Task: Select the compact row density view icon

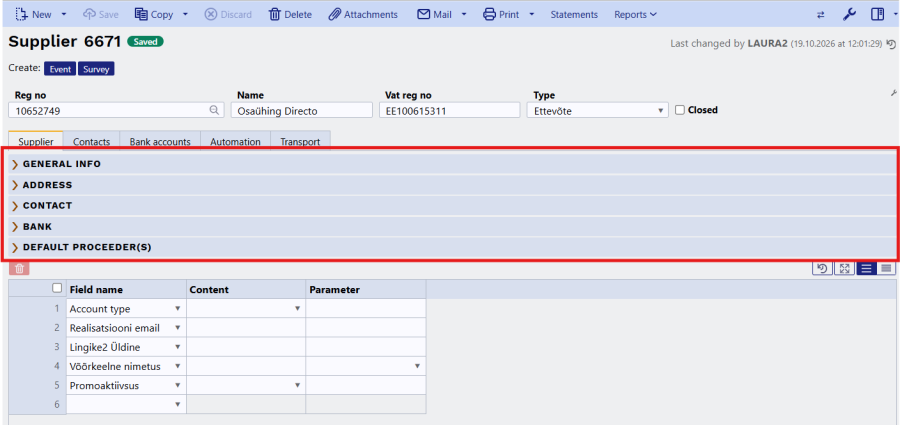Action: (x=886, y=268)
